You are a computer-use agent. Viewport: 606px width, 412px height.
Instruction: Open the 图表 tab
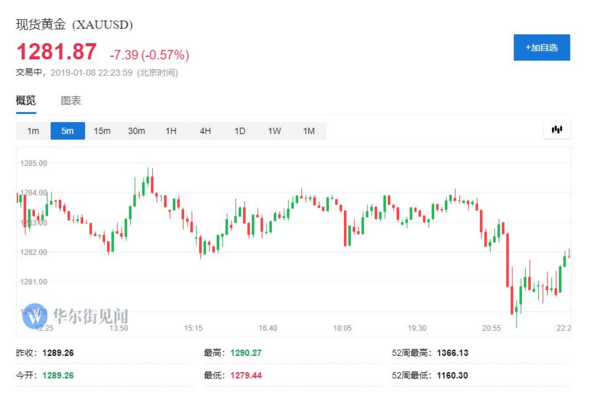pos(71,100)
